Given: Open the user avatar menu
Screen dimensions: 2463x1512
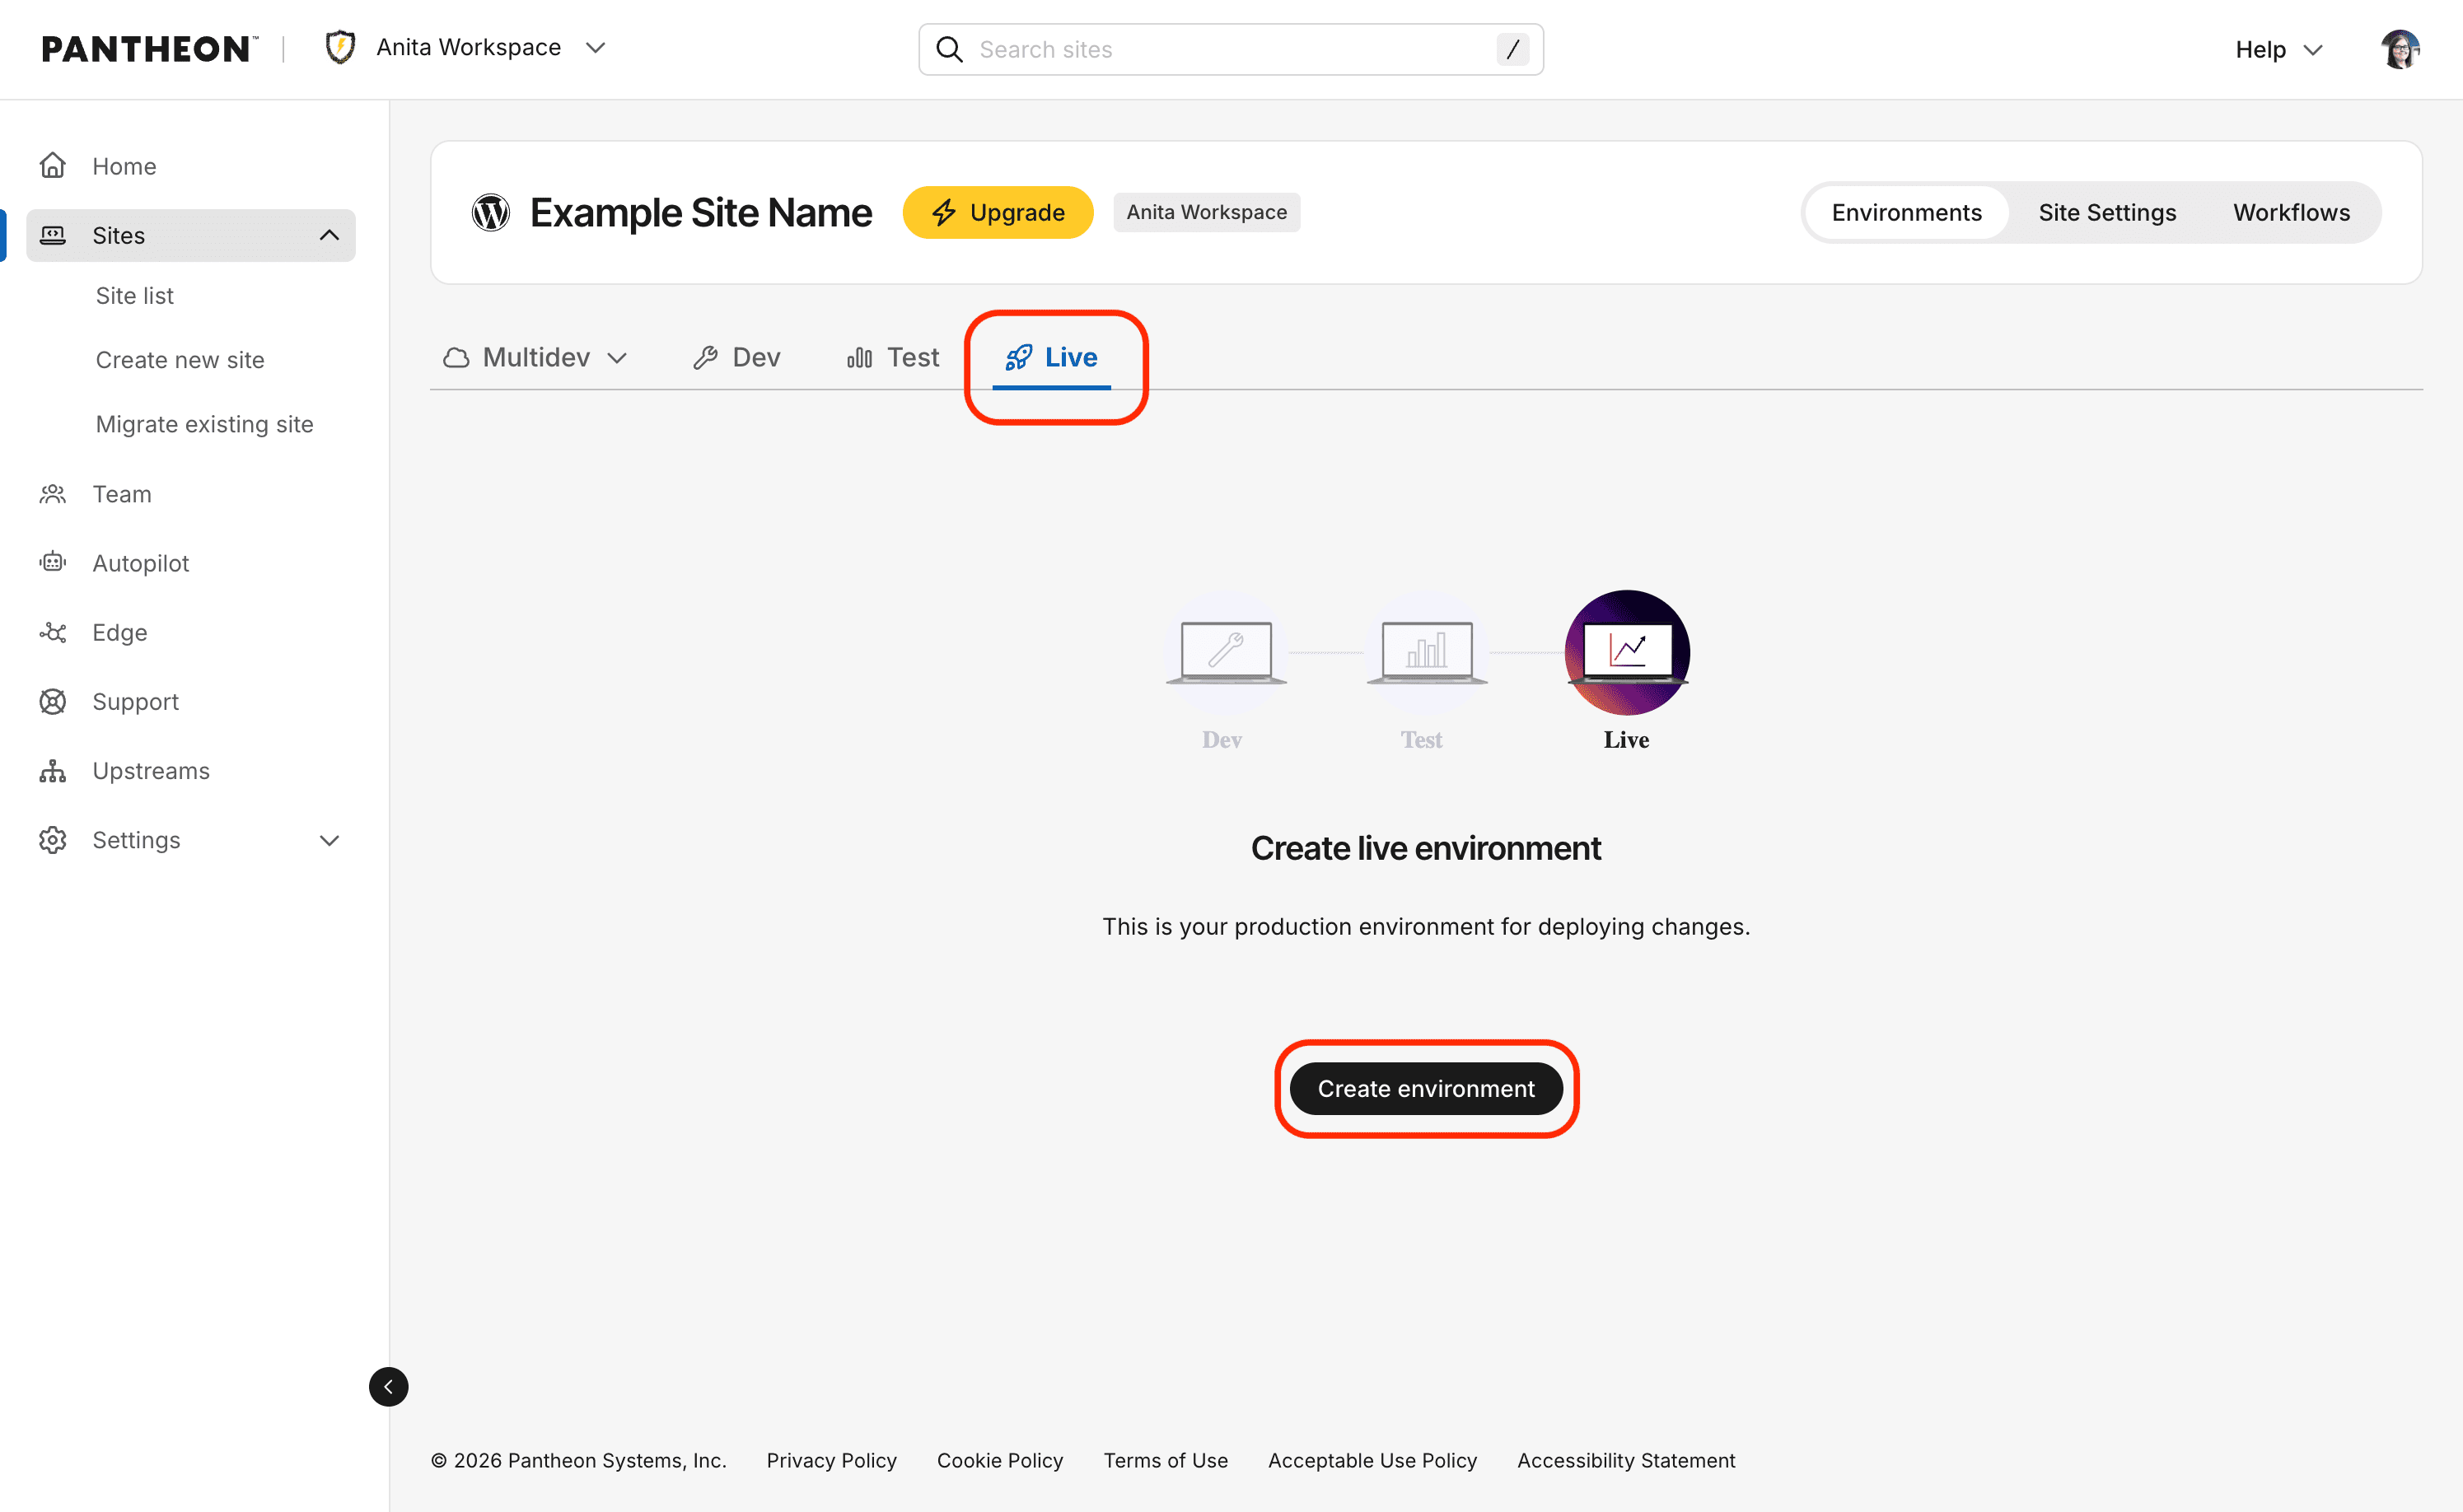Looking at the screenshot, I should click(x=2400, y=49).
